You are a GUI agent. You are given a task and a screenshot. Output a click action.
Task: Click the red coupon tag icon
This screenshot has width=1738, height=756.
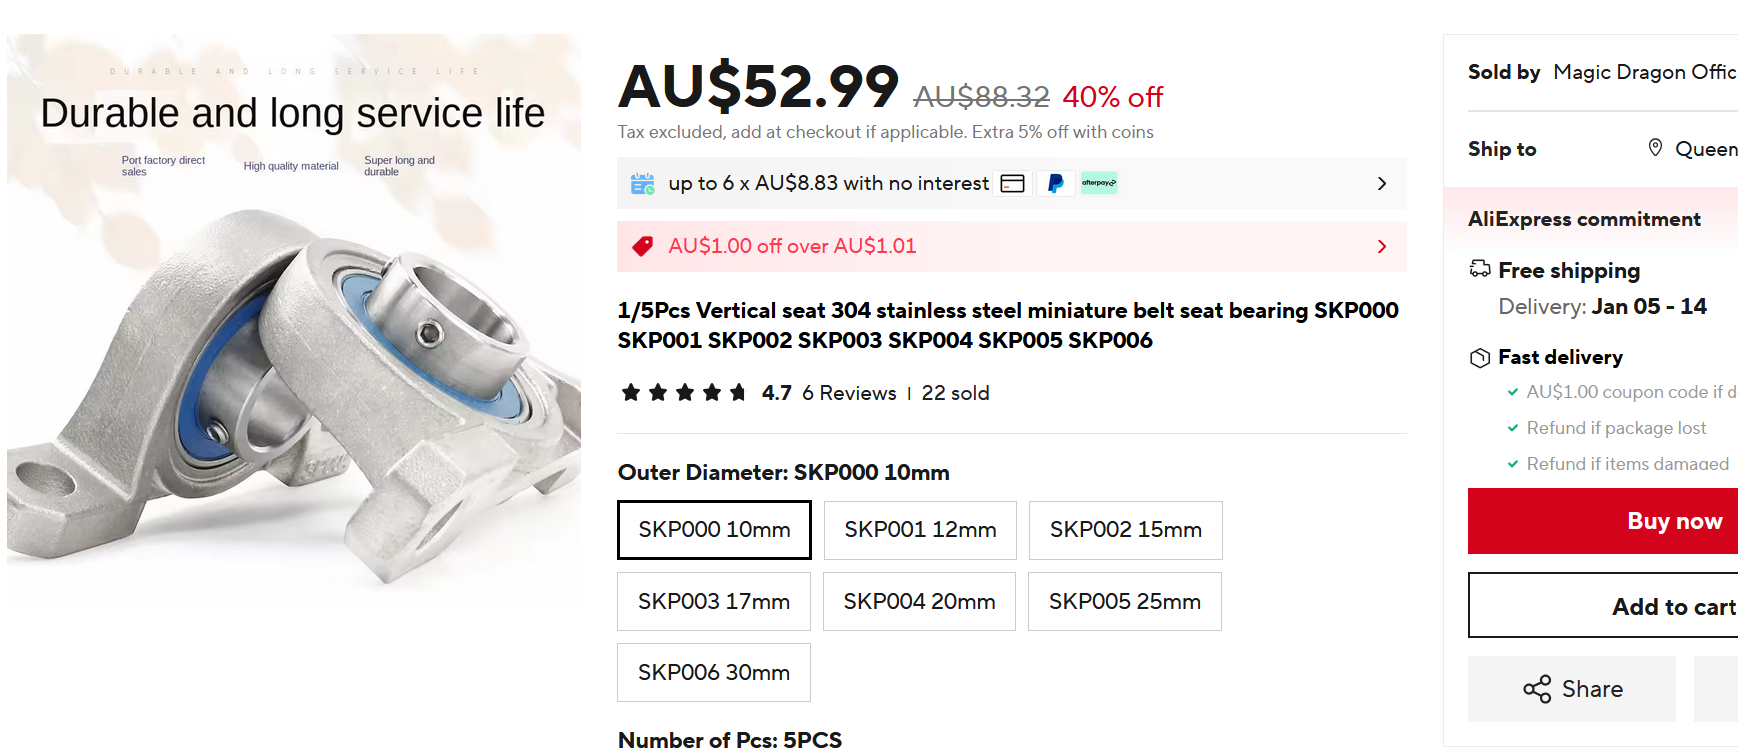[x=643, y=246]
